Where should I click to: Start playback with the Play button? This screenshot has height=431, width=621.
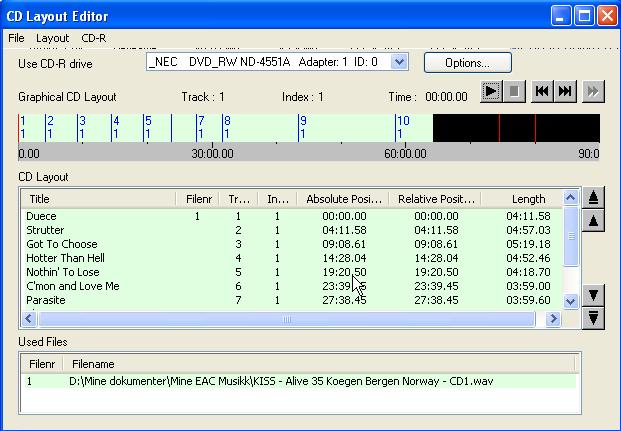coord(491,92)
